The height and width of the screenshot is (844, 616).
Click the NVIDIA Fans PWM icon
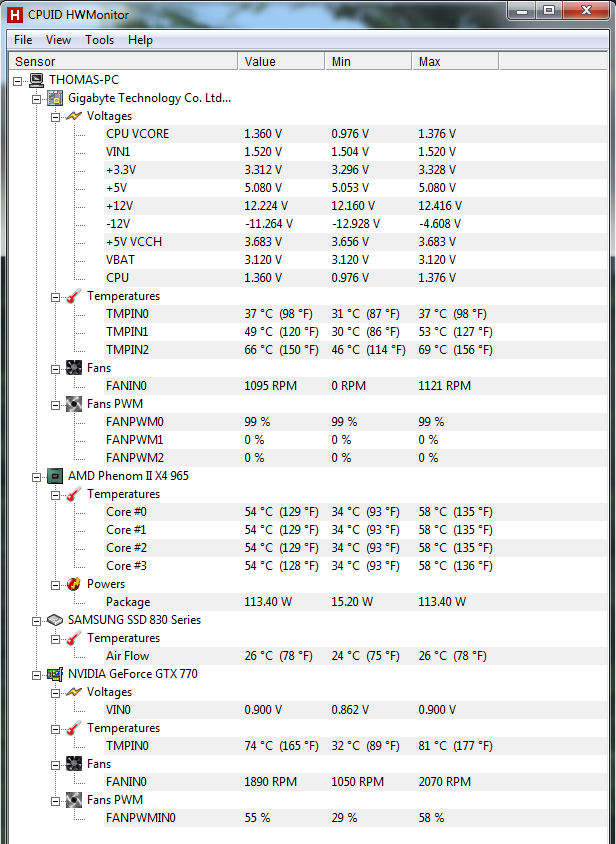click(x=74, y=800)
